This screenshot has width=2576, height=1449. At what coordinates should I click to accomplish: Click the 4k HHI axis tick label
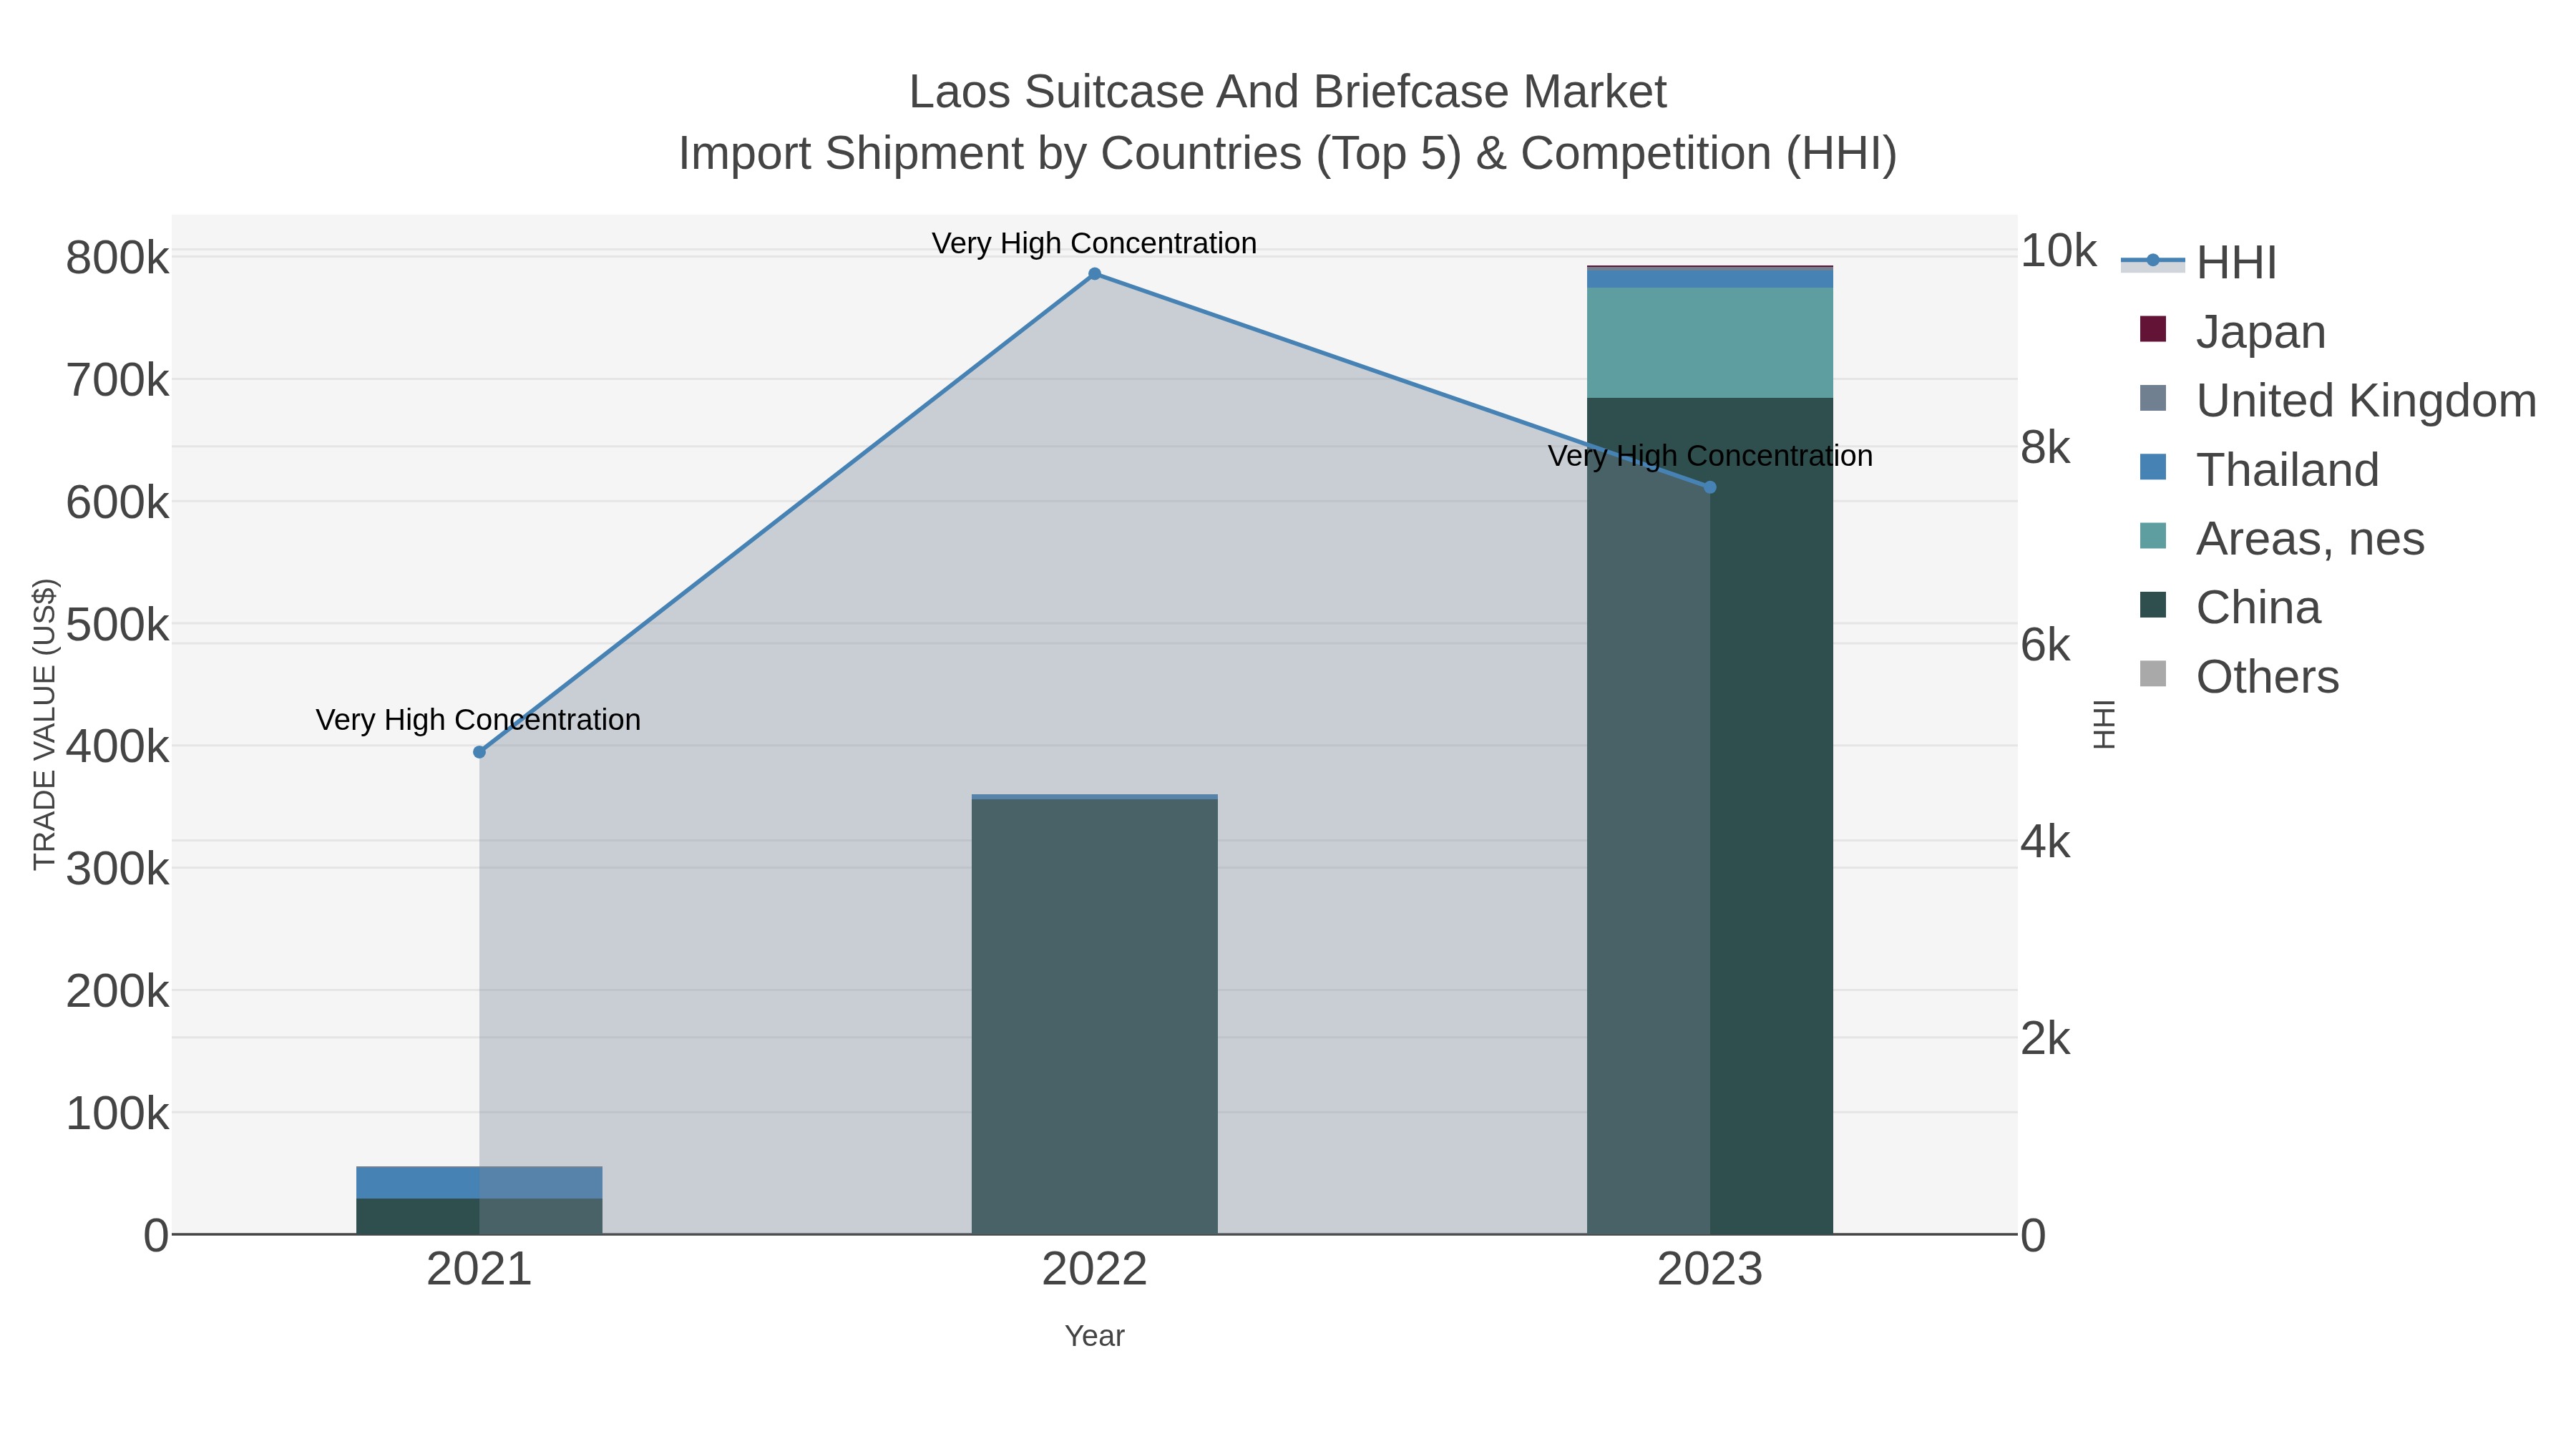[x=2045, y=842]
